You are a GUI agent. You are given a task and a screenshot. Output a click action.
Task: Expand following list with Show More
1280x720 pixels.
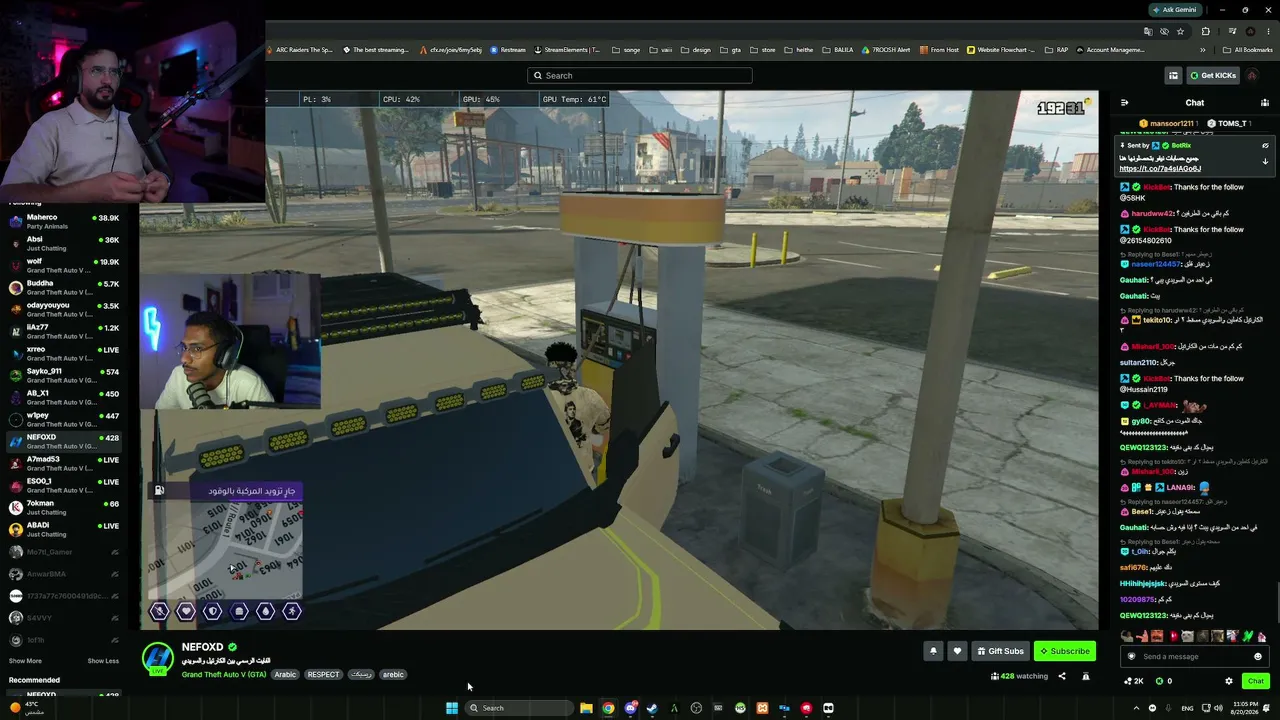(25, 661)
